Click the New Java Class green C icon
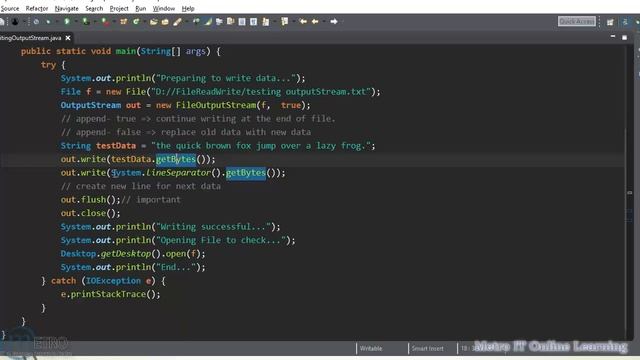Viewport: 640px width, 360px height. click(136, 22)
